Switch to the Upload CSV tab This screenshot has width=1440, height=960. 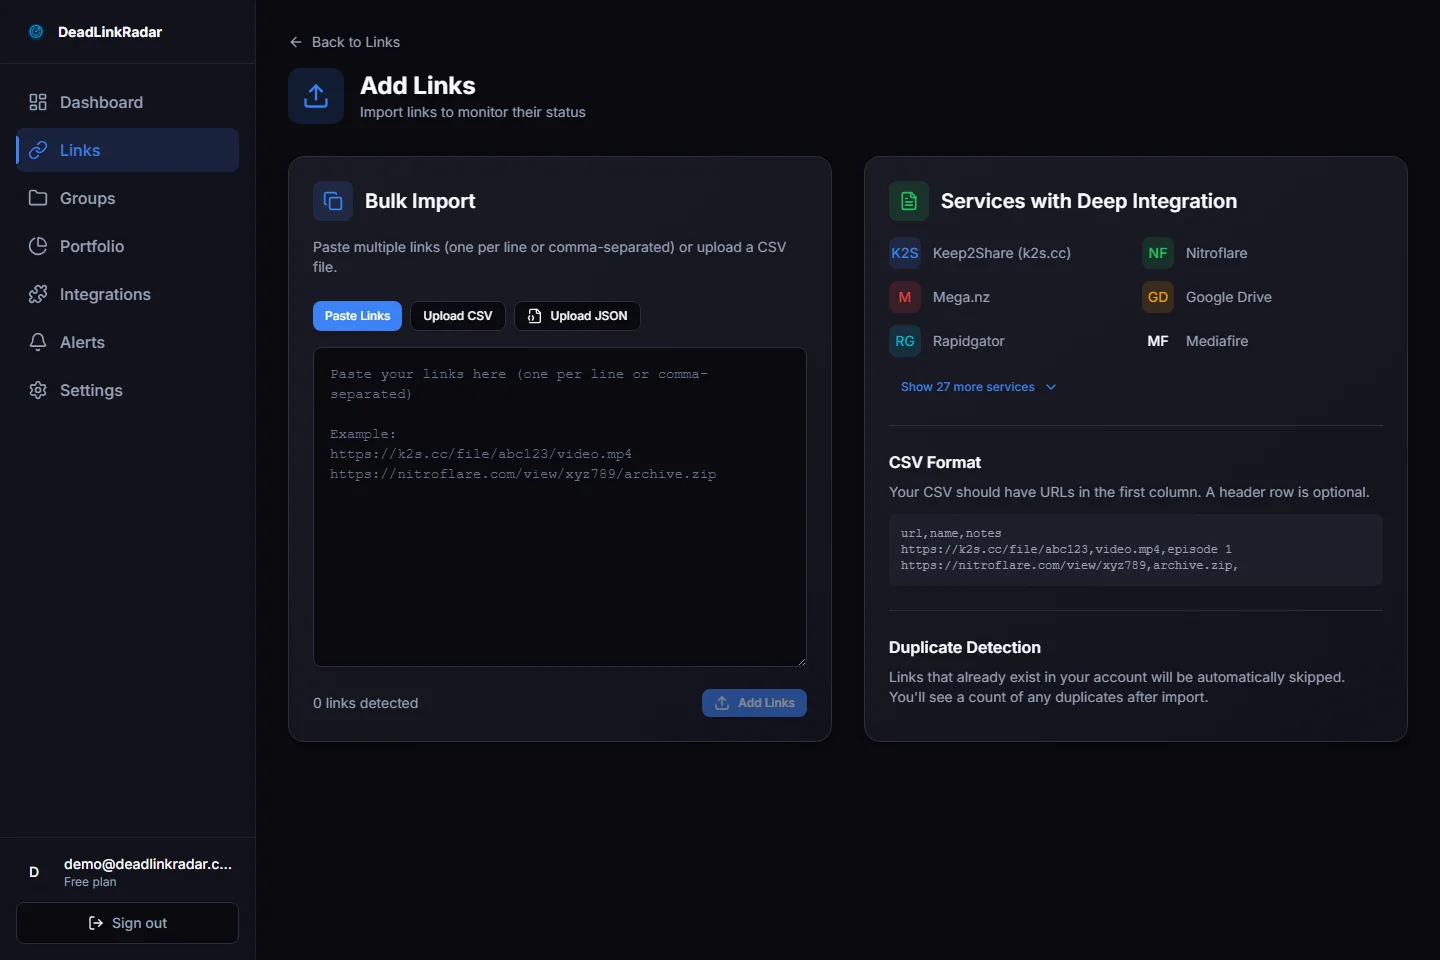[457, 316]
